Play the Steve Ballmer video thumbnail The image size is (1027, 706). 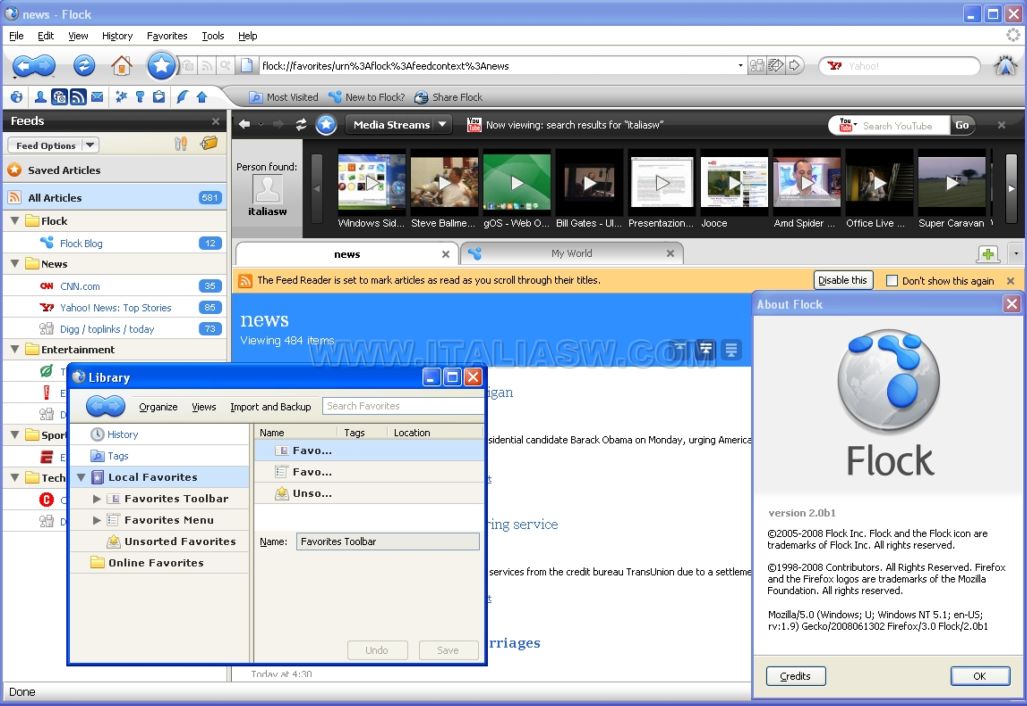[445, 182]
